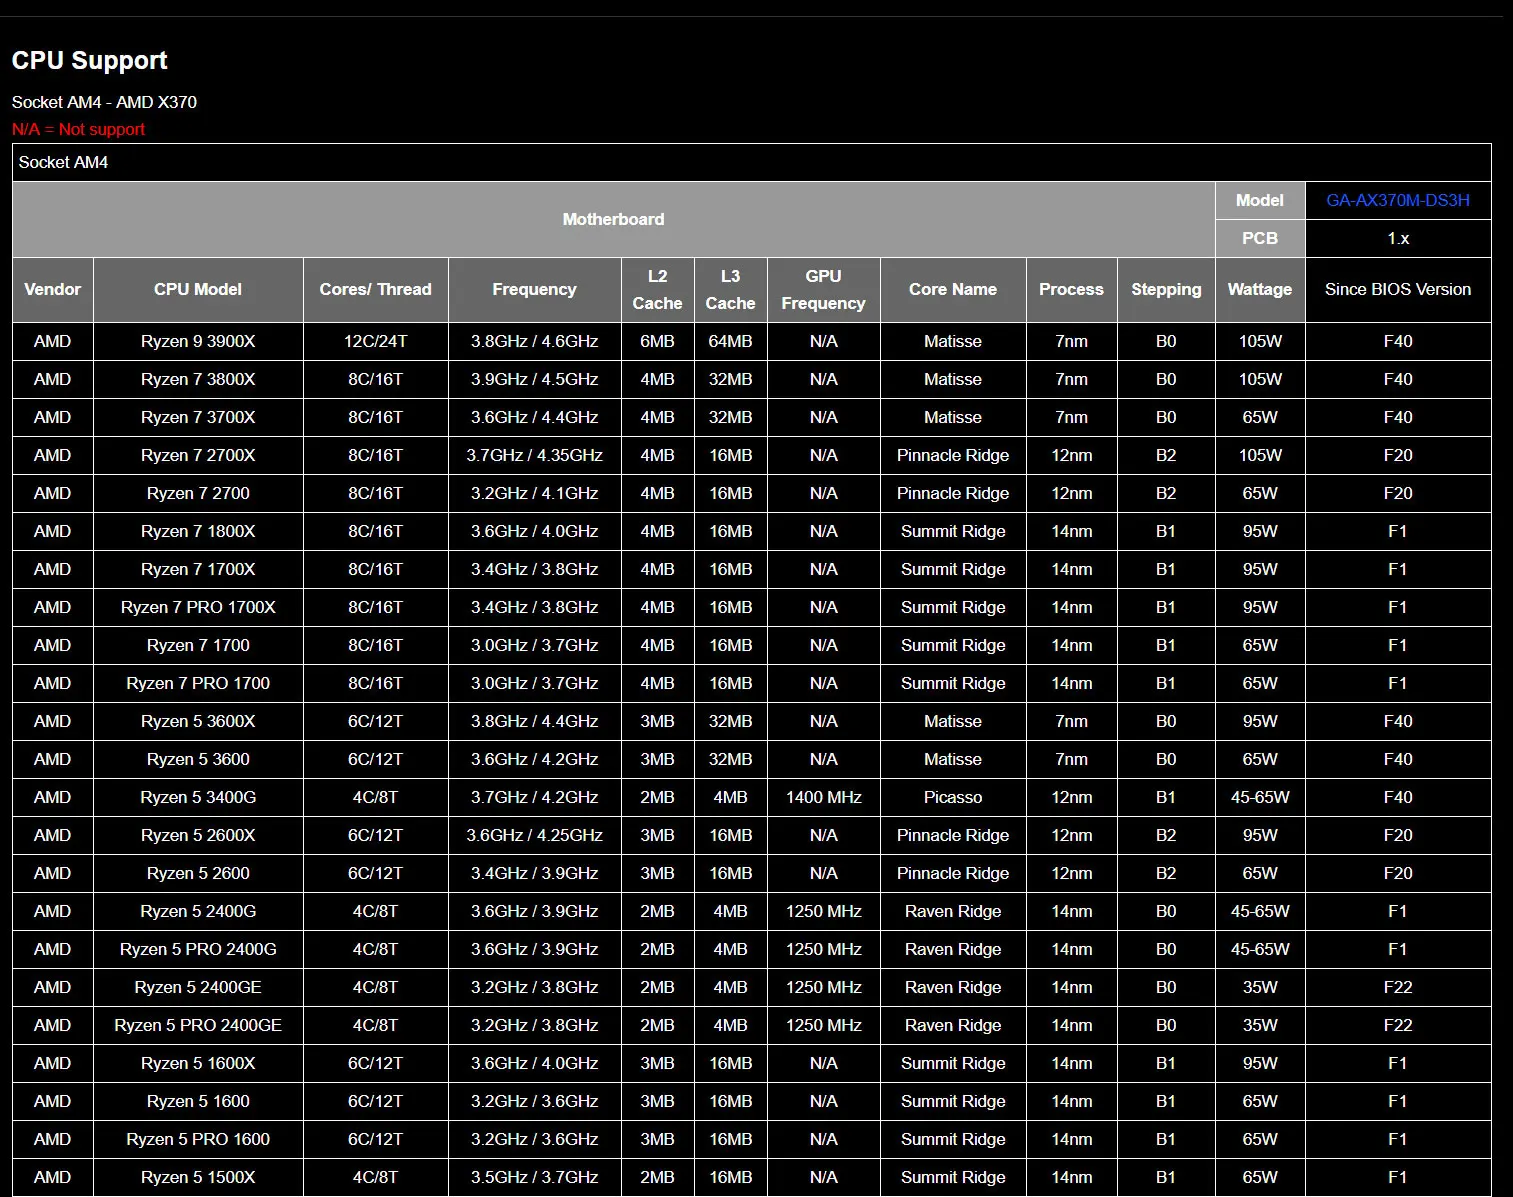Click the Ryzen 5 3600X cell
The image size is (1513, 1197).
click(x=198, y=721)
